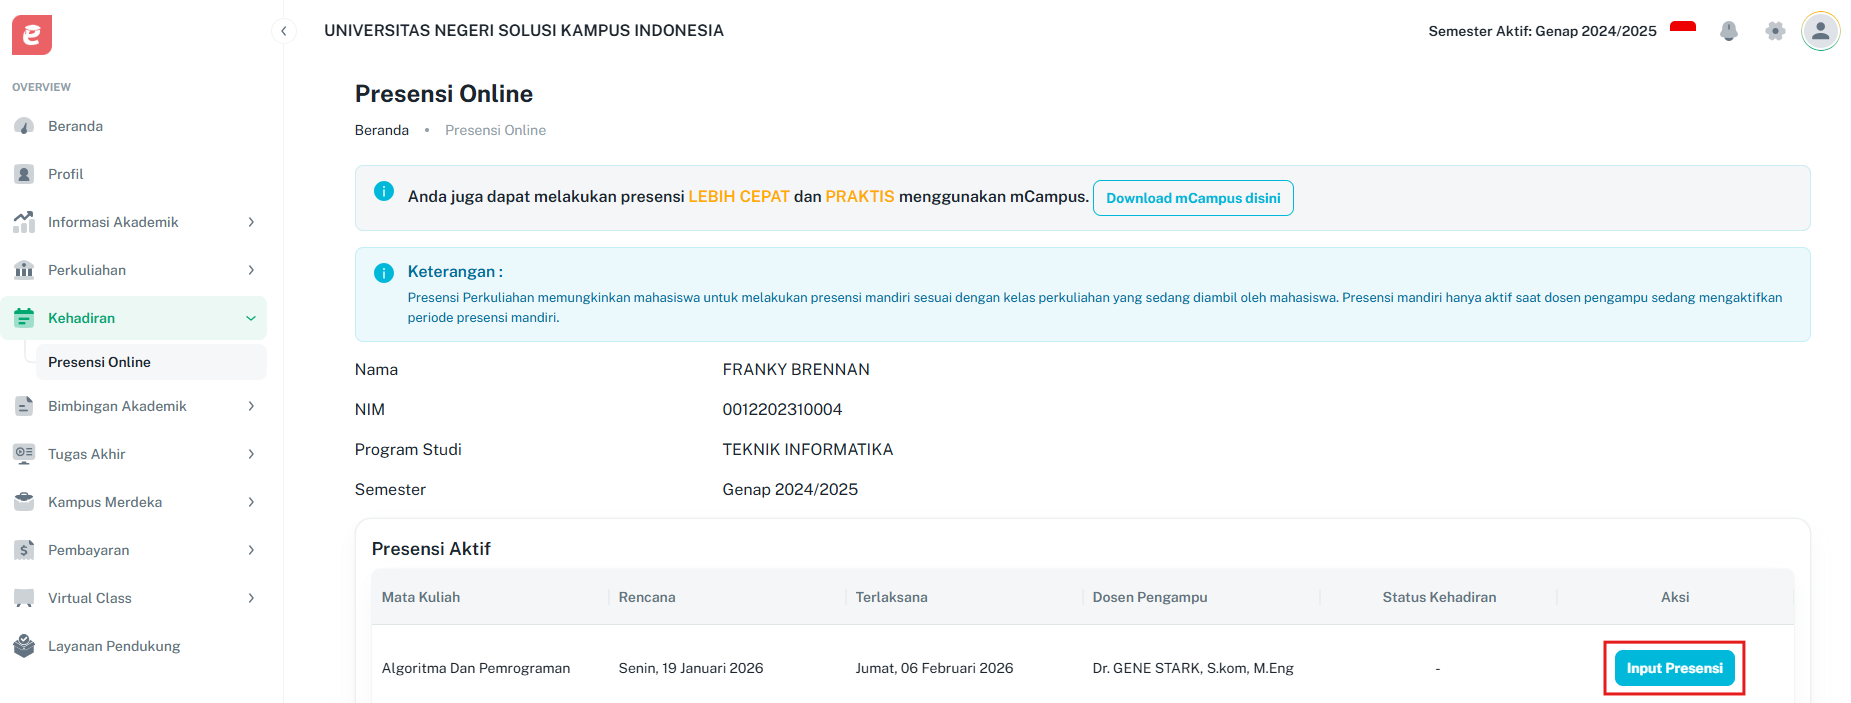This screenshot has width=1851, height=703.
Task: Click the Indonesian flag language icon
Action: point(1683,30)
